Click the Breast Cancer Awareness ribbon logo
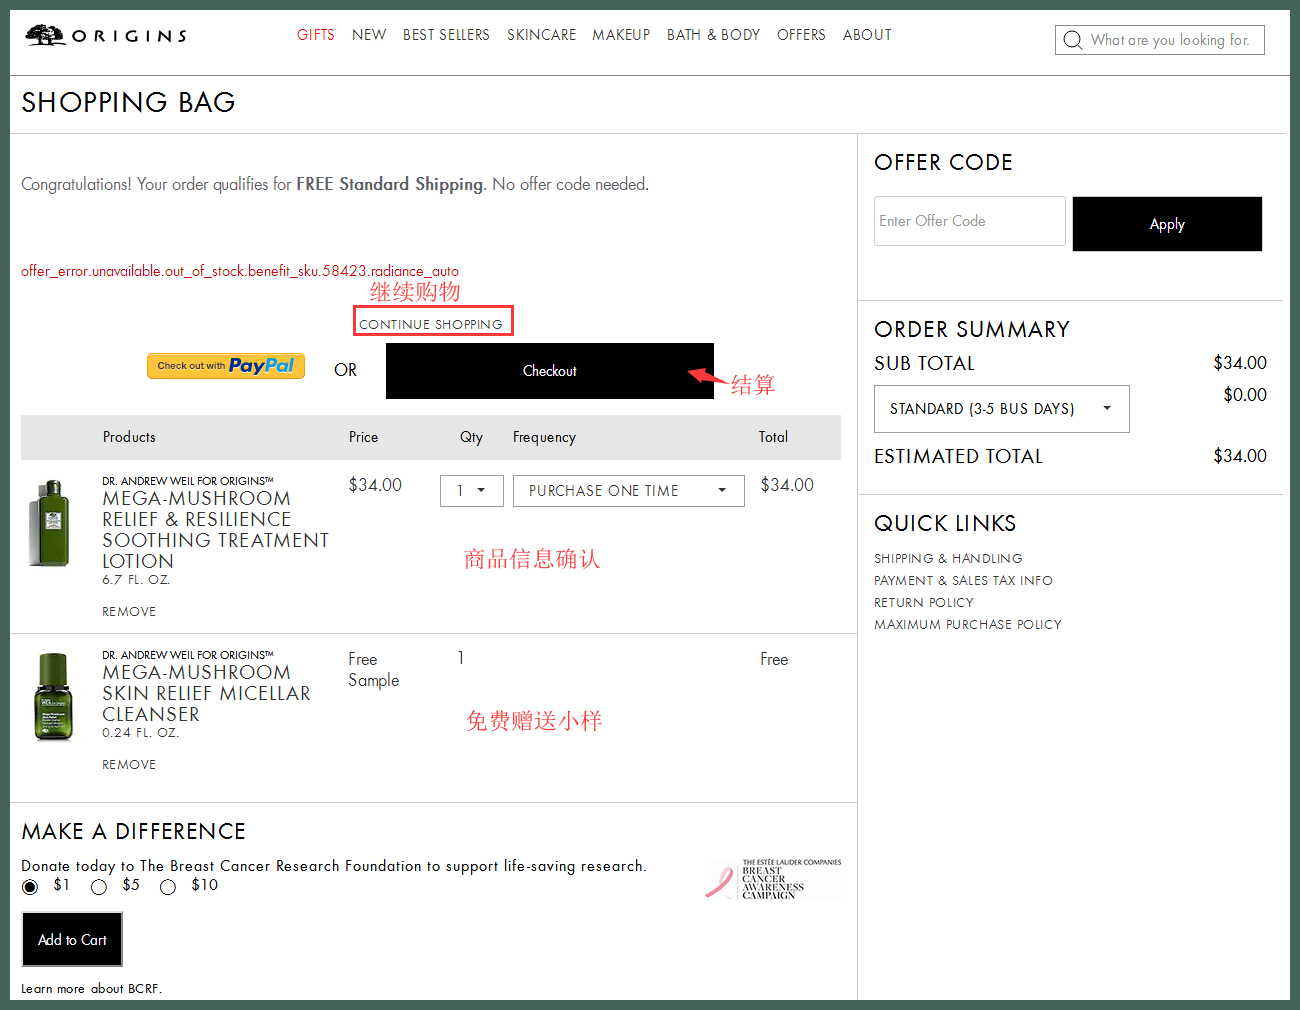This screenshot has height=1010, width=1300. (773, 879)
